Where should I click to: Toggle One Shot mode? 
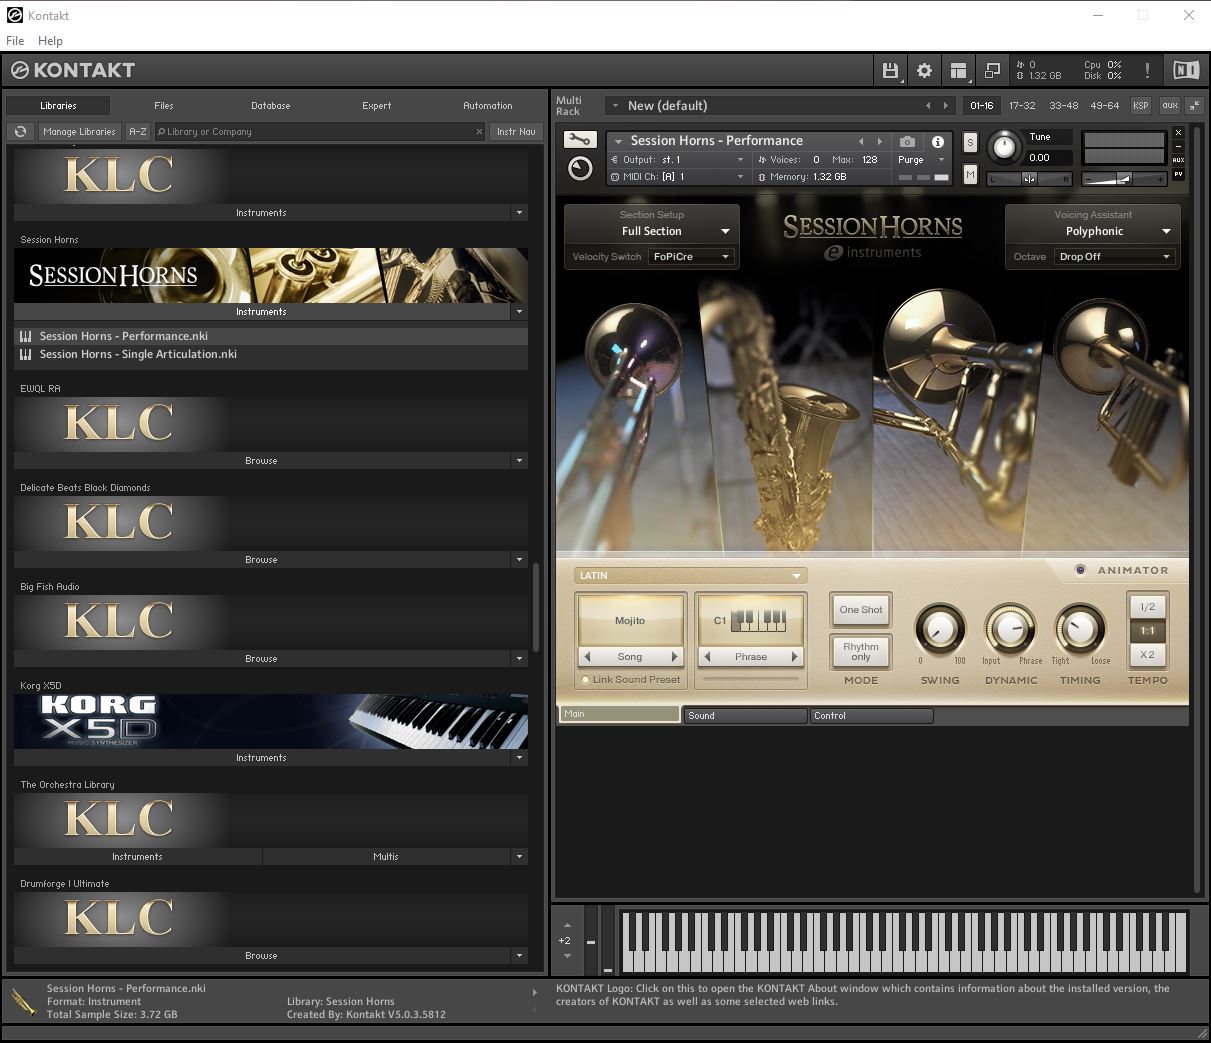click(861, 610)
